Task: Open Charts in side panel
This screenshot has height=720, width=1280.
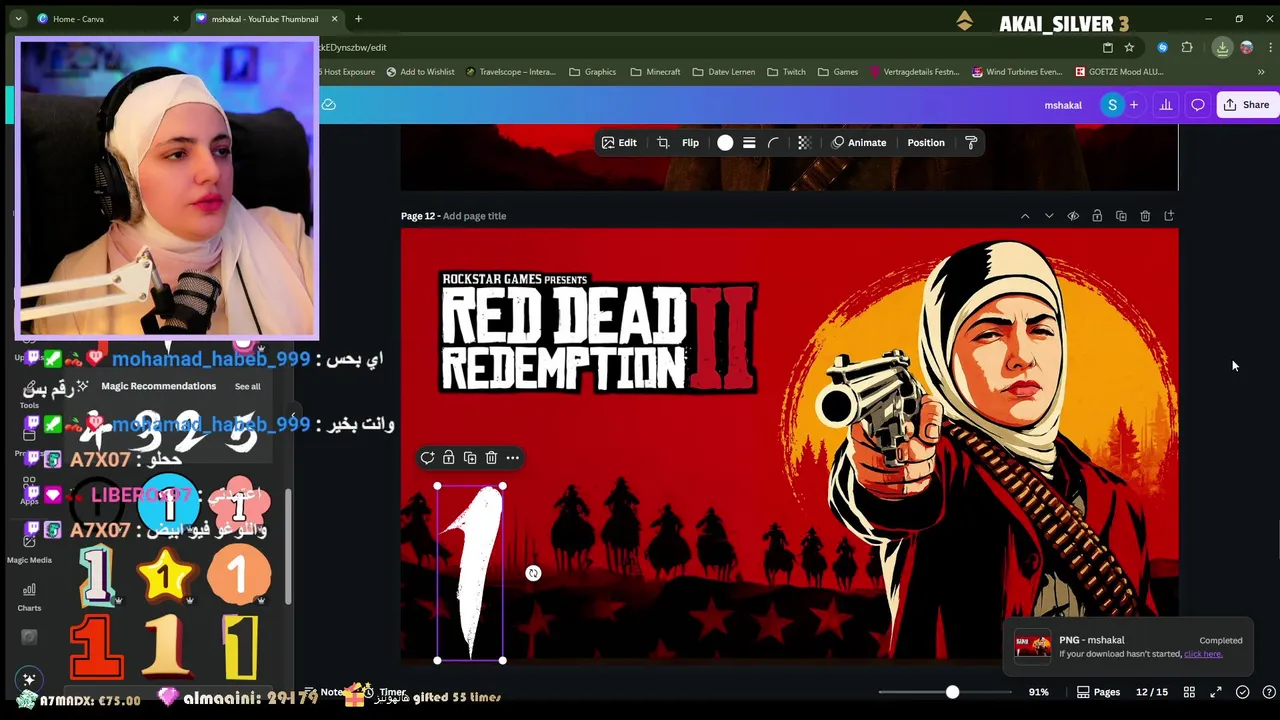Action: [29, 597]
